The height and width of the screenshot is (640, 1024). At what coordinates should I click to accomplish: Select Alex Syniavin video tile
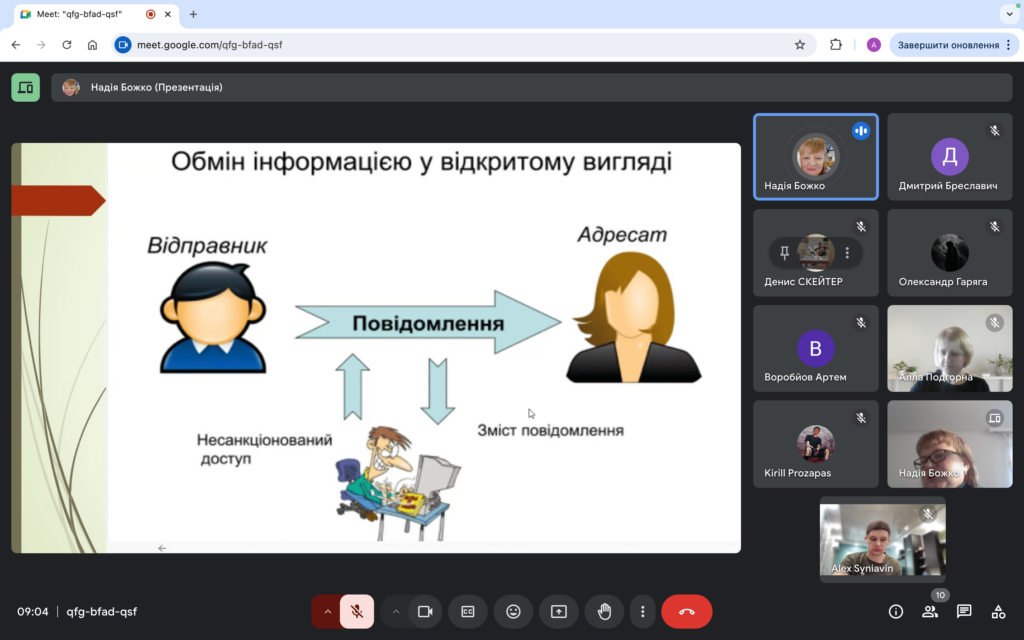[882, 539]
